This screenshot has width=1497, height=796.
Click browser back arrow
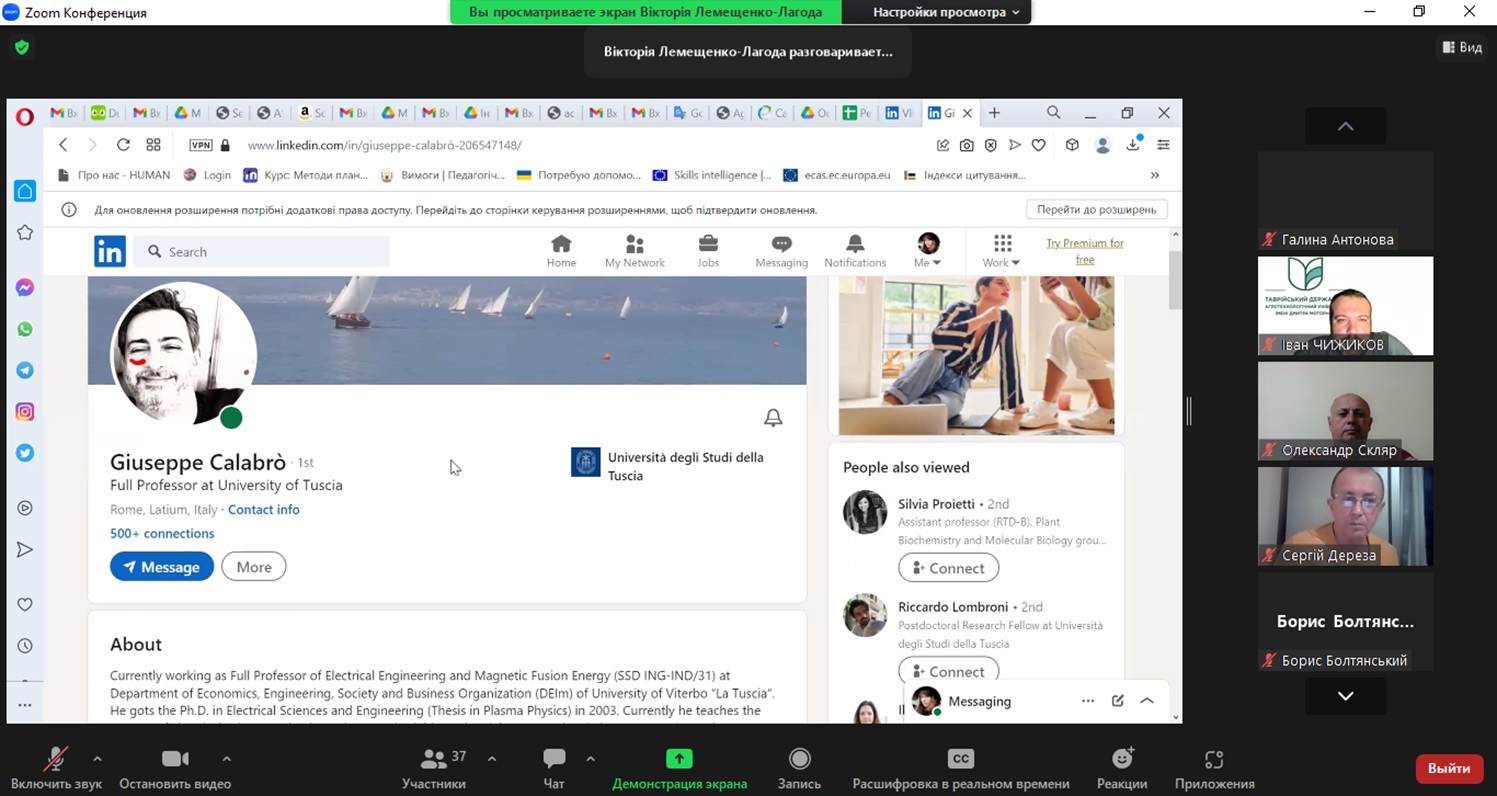click(x=63, y=145)
